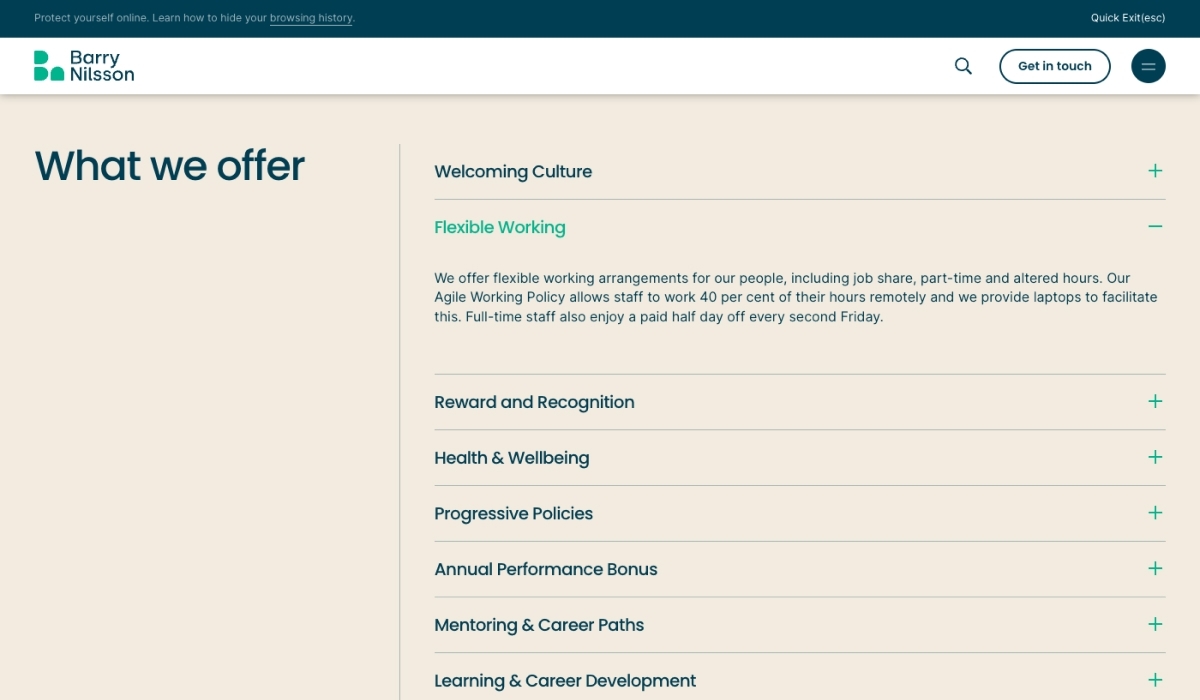Screen dimensions: 1200x700
Task: Open the round hamburger menu button
Action: (x=1148, y=66)
